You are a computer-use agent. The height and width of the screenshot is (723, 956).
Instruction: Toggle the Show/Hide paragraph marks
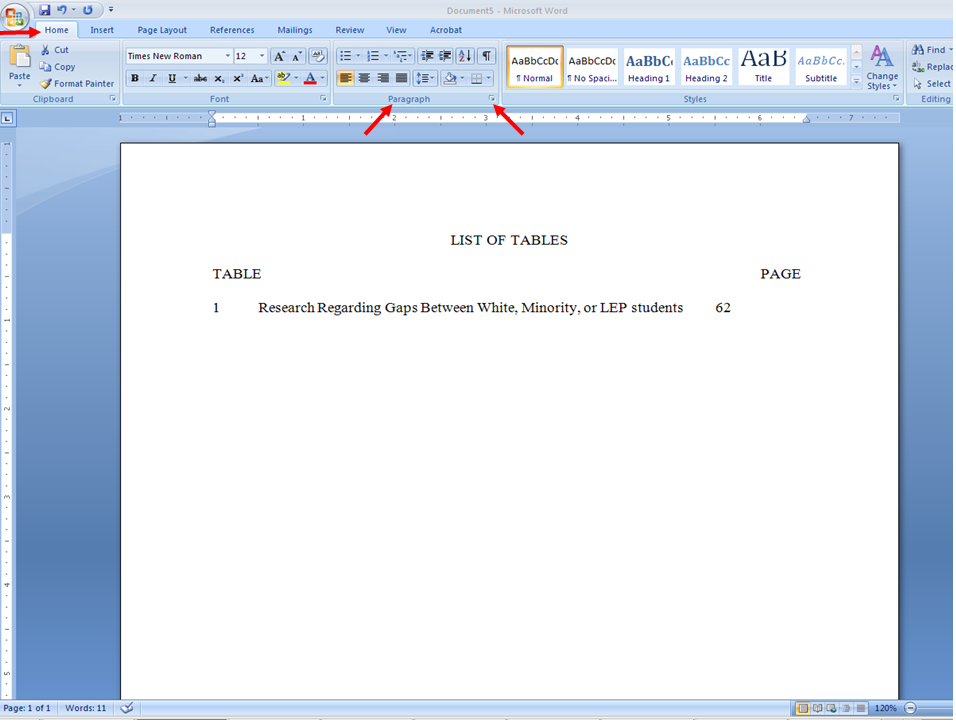click(x=484, y=55)
